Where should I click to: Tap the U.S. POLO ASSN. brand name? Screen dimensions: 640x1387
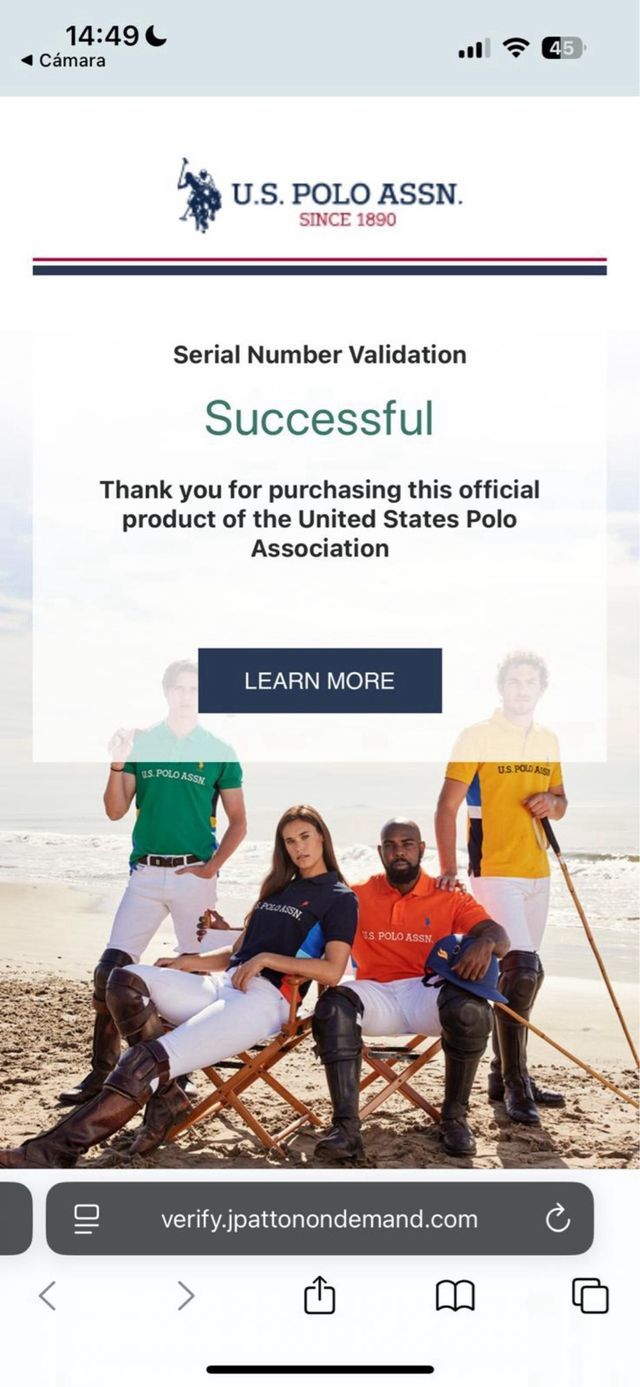click(347, 194)
